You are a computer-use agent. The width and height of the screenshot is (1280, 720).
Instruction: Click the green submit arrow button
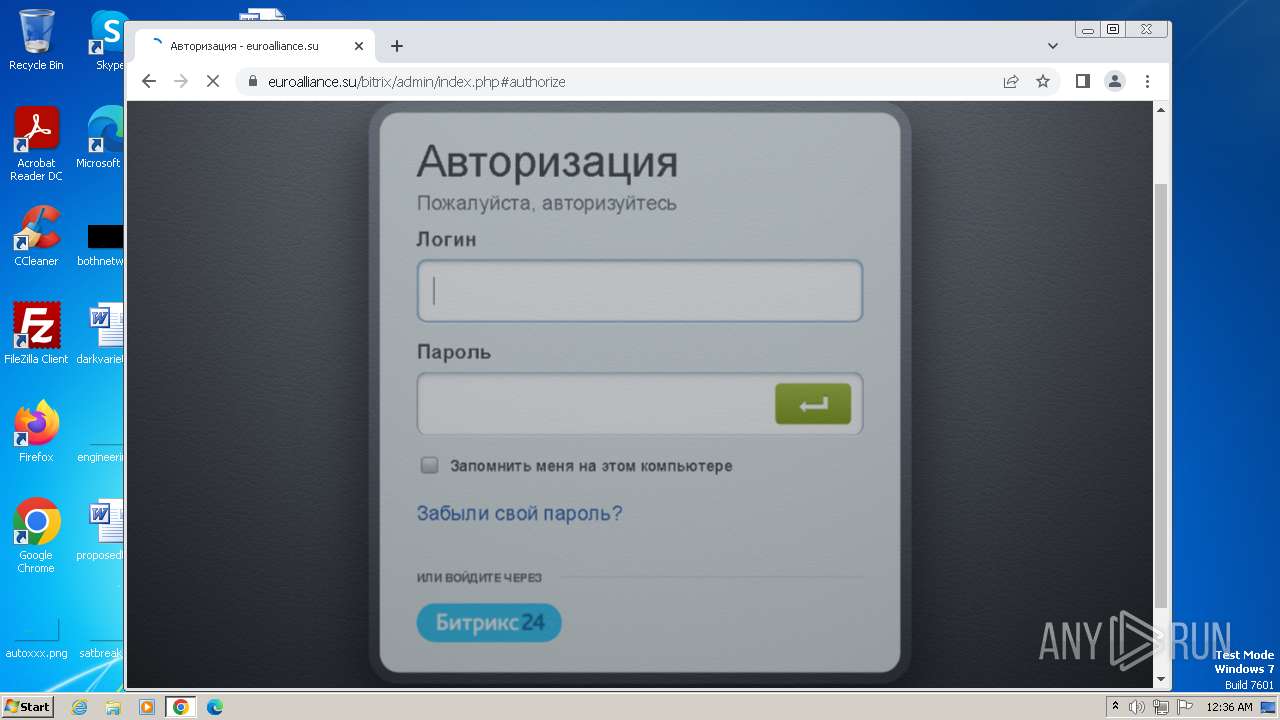(813, 404)
